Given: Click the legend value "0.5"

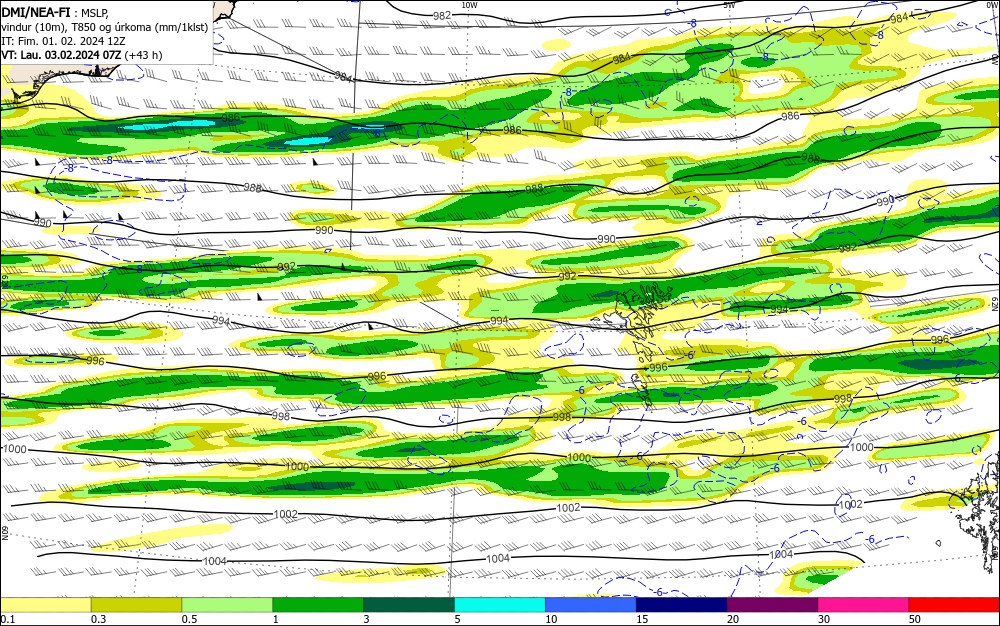Looking at the screenshot, I should 189,619.
